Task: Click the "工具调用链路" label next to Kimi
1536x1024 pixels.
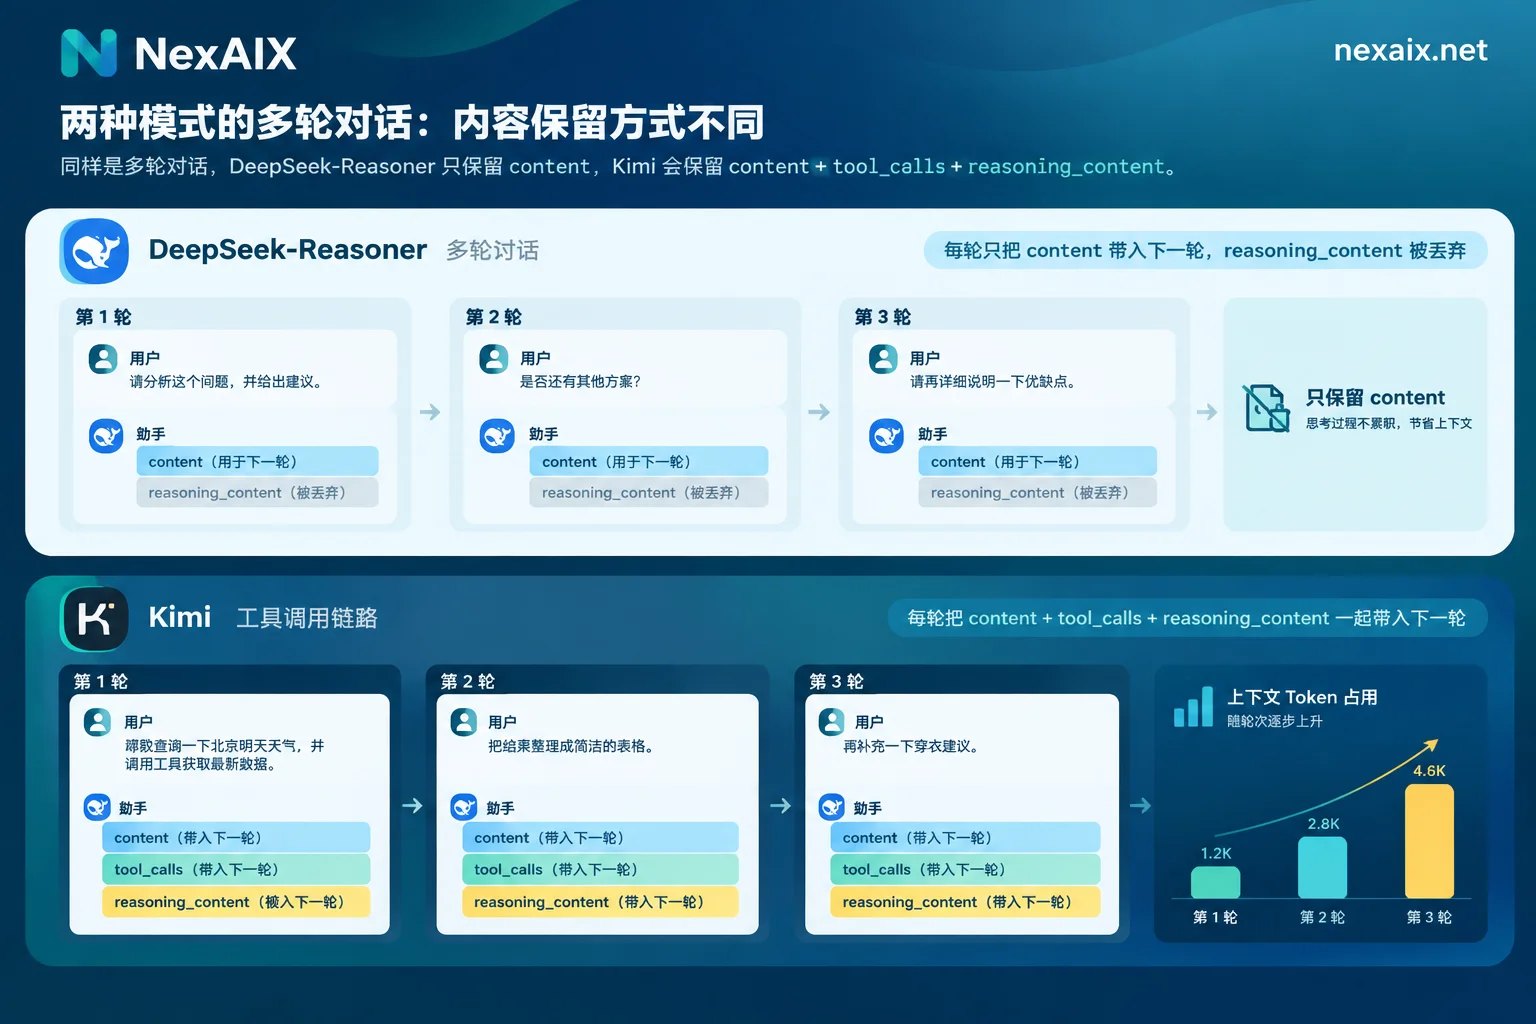Action: (x=307, y=619)
